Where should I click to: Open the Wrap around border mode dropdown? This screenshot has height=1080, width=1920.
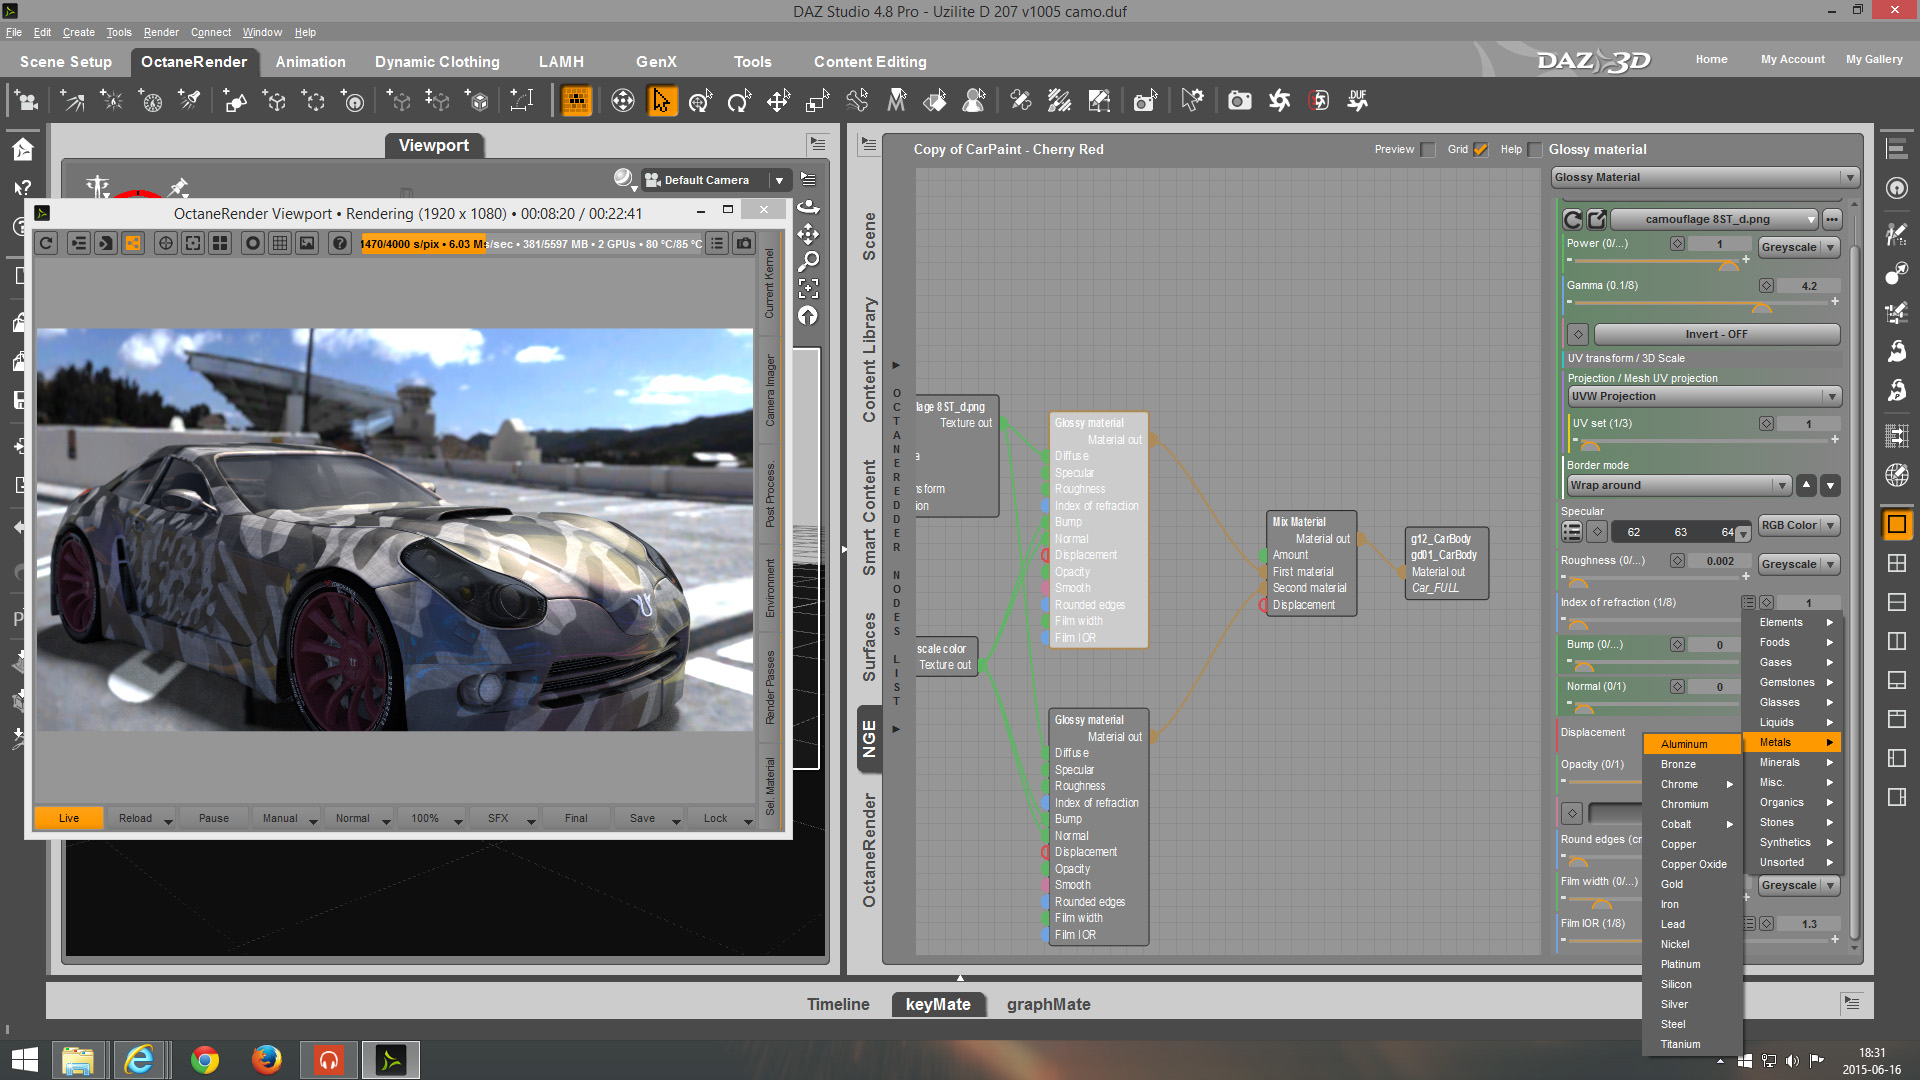click(1679, 486)
